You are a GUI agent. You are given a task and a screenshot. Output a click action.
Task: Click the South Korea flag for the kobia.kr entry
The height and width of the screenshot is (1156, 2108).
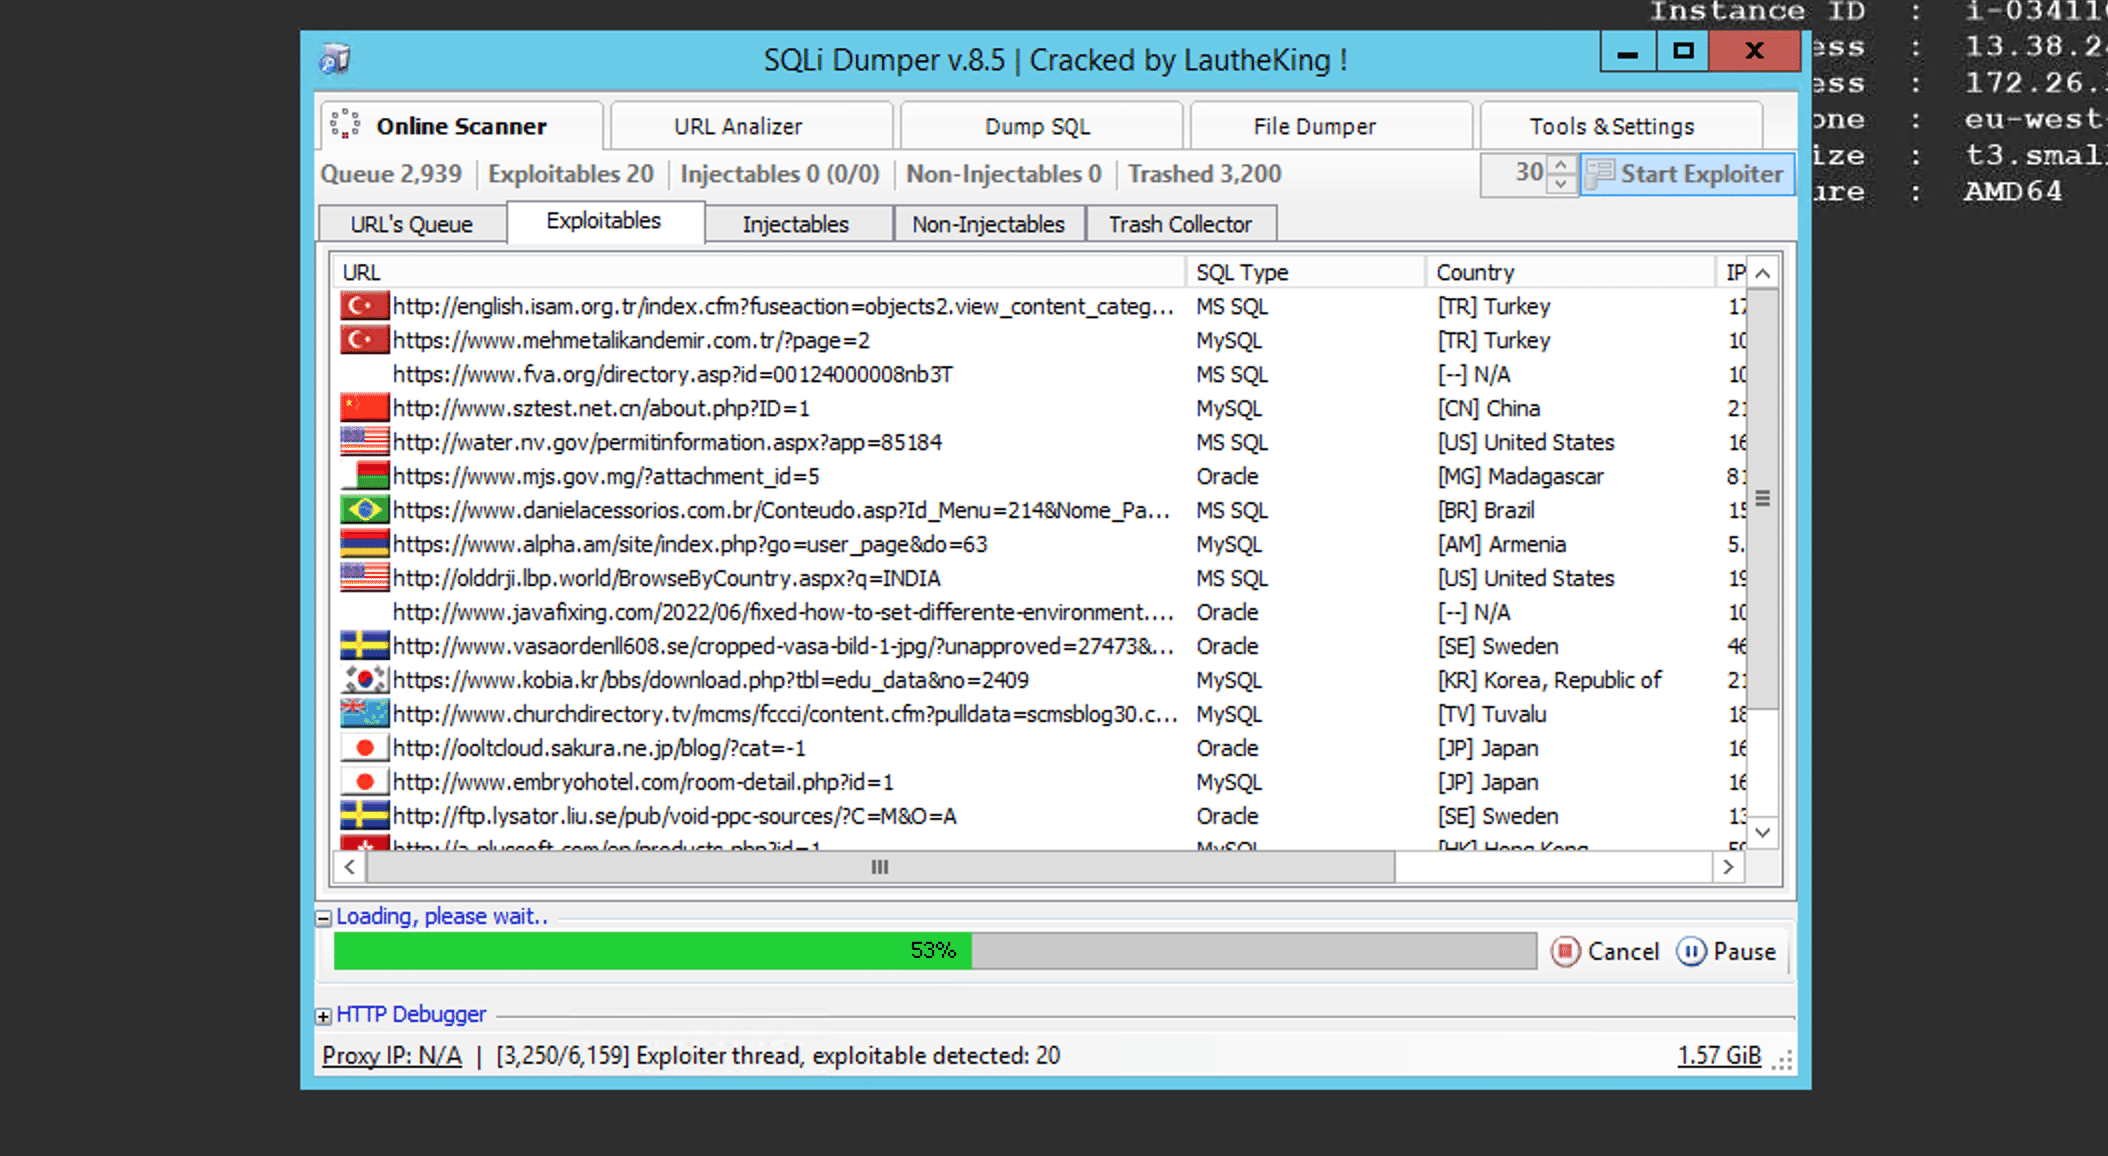(x=364, y=680)
